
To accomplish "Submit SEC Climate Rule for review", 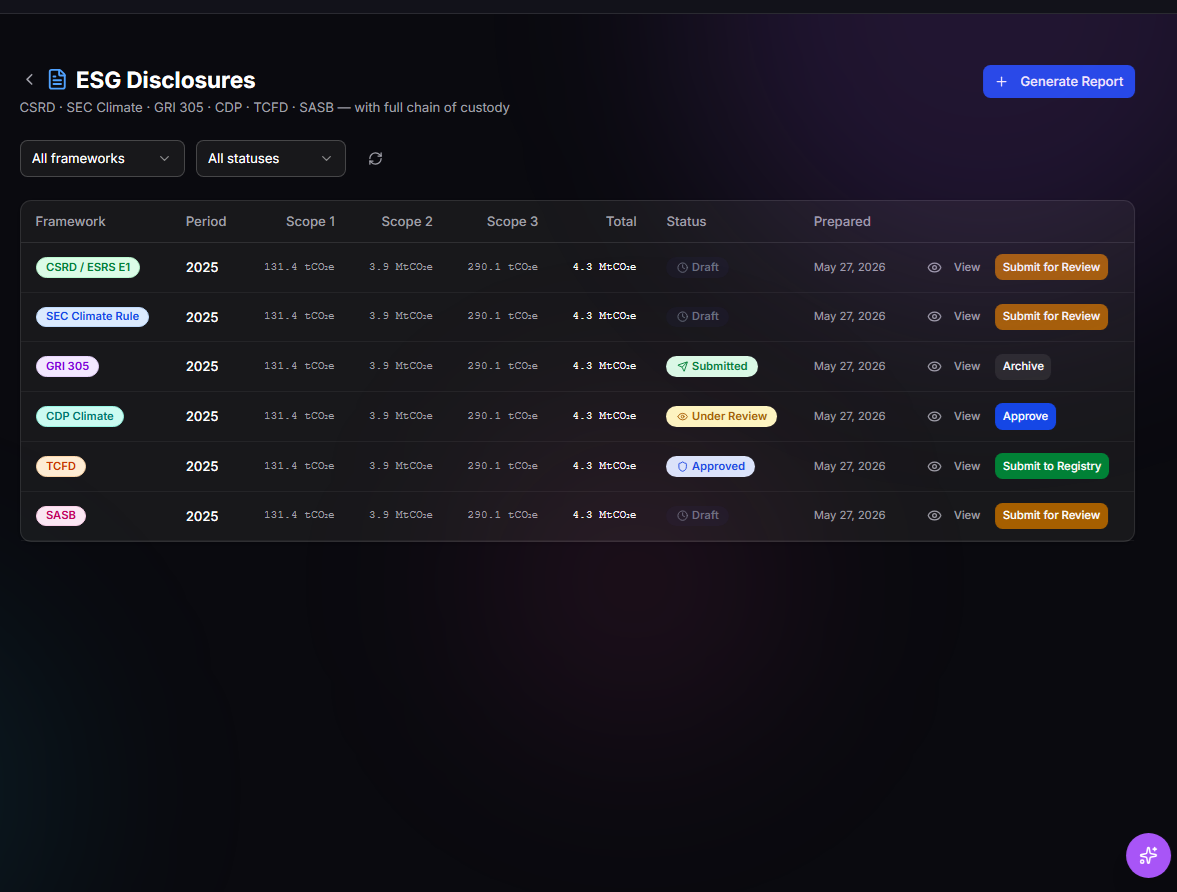I will pos(1051,317).
